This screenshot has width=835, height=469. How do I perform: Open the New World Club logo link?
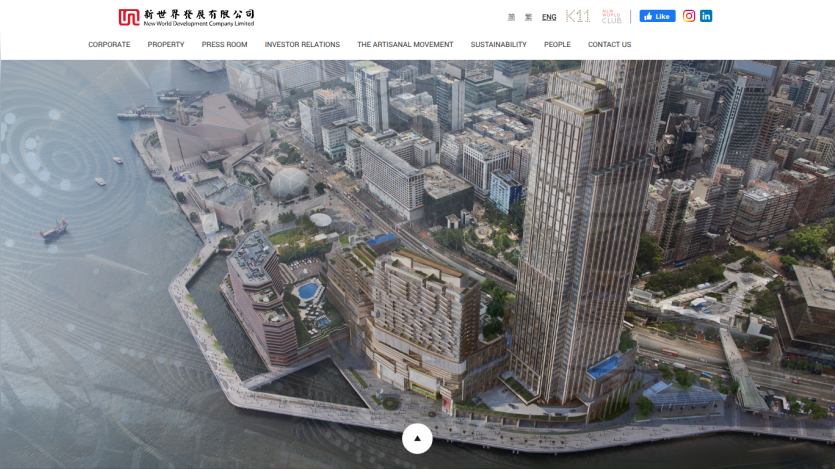pos(611,17)
